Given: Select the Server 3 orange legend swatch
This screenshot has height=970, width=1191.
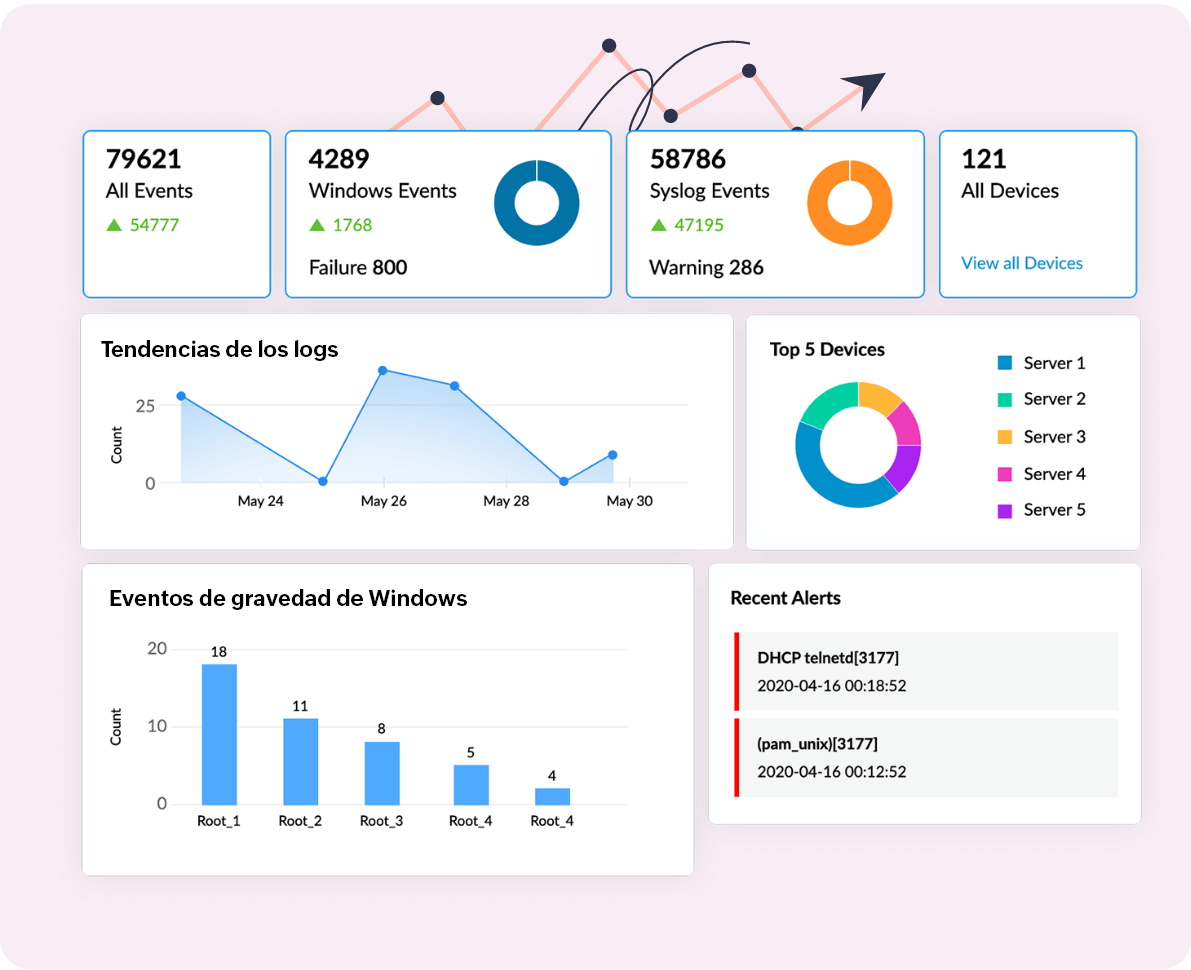Looking at the screenshot, I should tap(1004, 437).
